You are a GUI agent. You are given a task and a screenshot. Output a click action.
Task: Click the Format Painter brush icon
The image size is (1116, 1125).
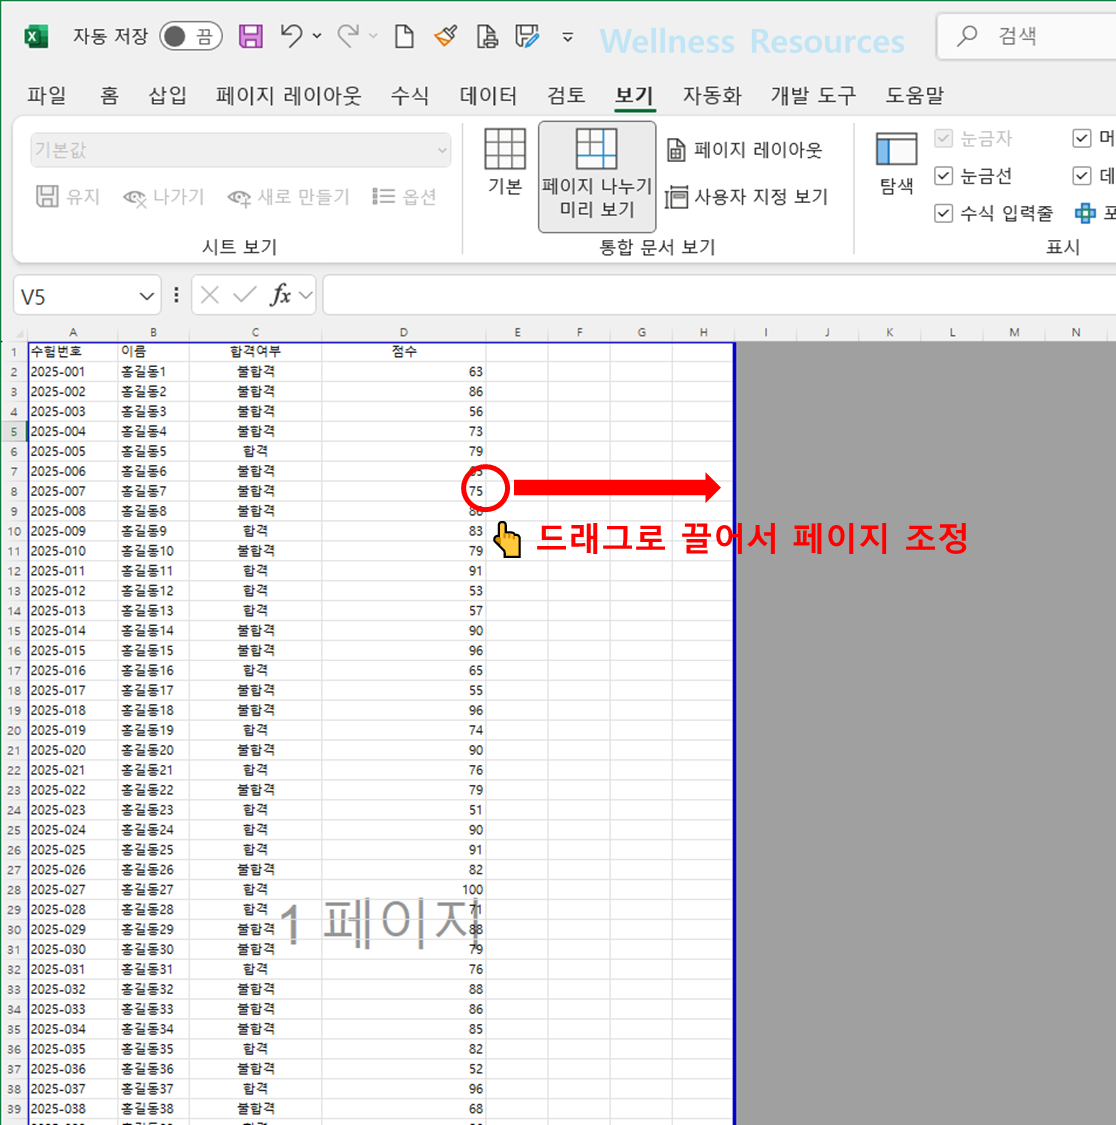coord(446,35)
